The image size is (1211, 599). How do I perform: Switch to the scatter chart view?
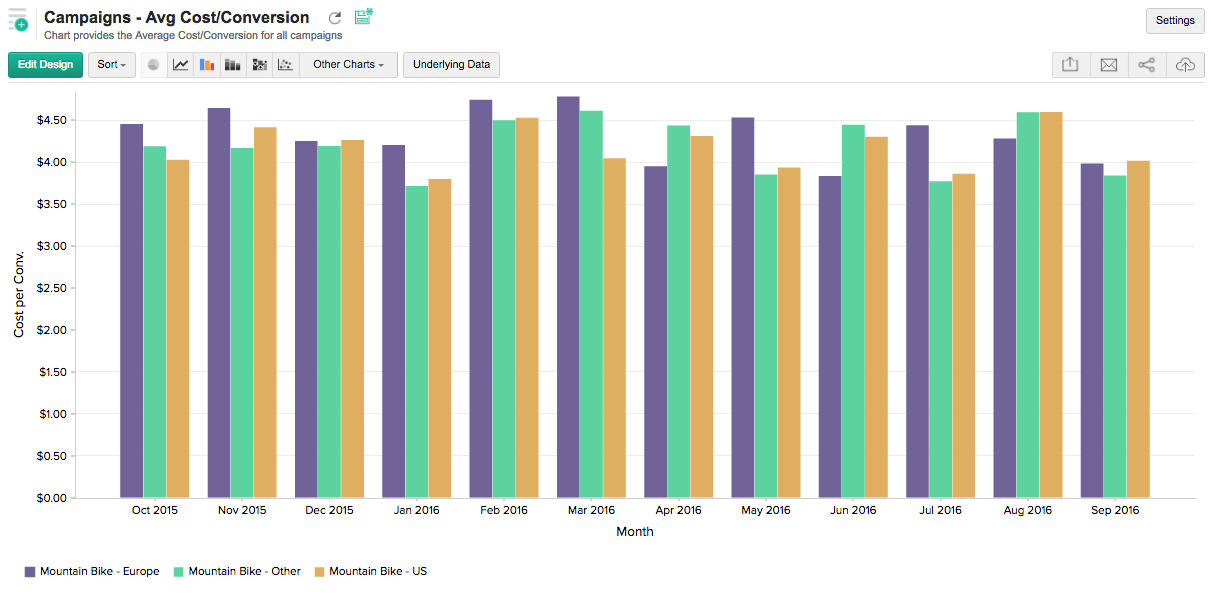(x=285, y=65)
